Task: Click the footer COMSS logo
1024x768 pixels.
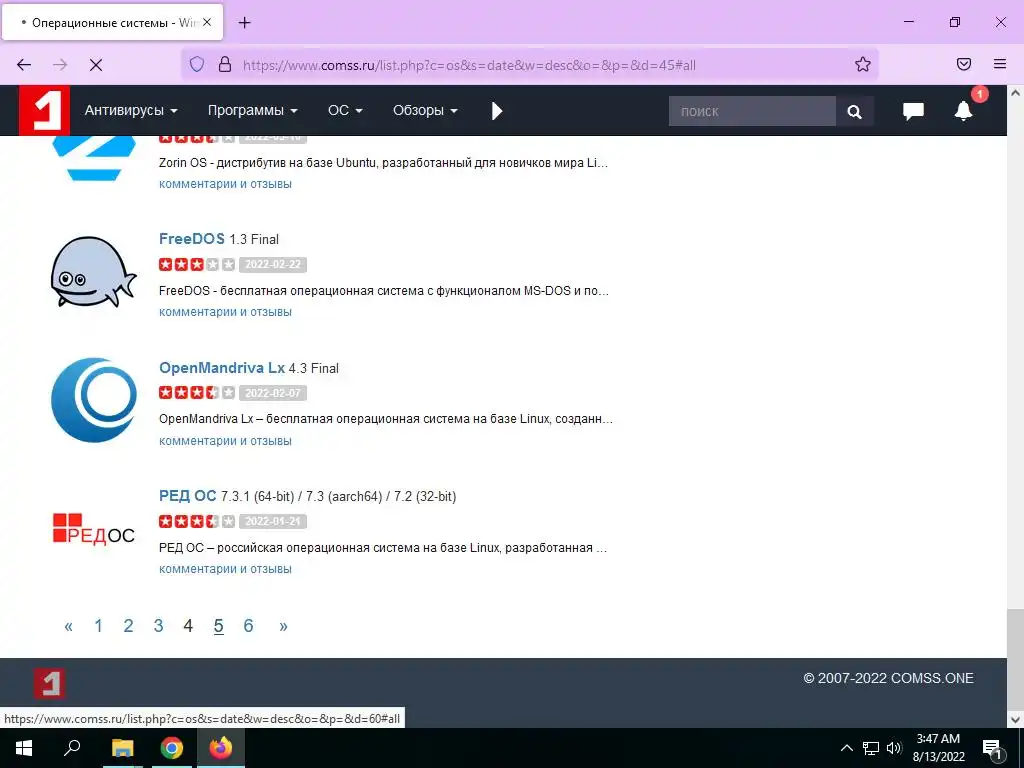Action: (x=50, y=683)
